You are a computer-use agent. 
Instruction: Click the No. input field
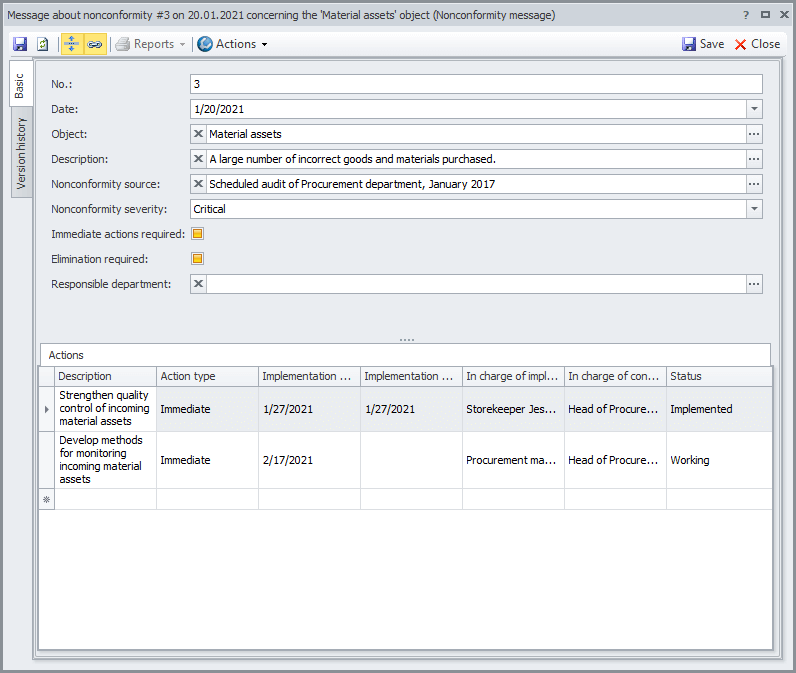pyautogui.click(x=476, y=84)
